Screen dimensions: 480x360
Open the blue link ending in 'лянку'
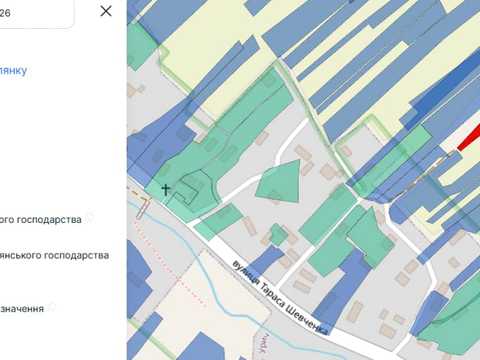[13, 71]
